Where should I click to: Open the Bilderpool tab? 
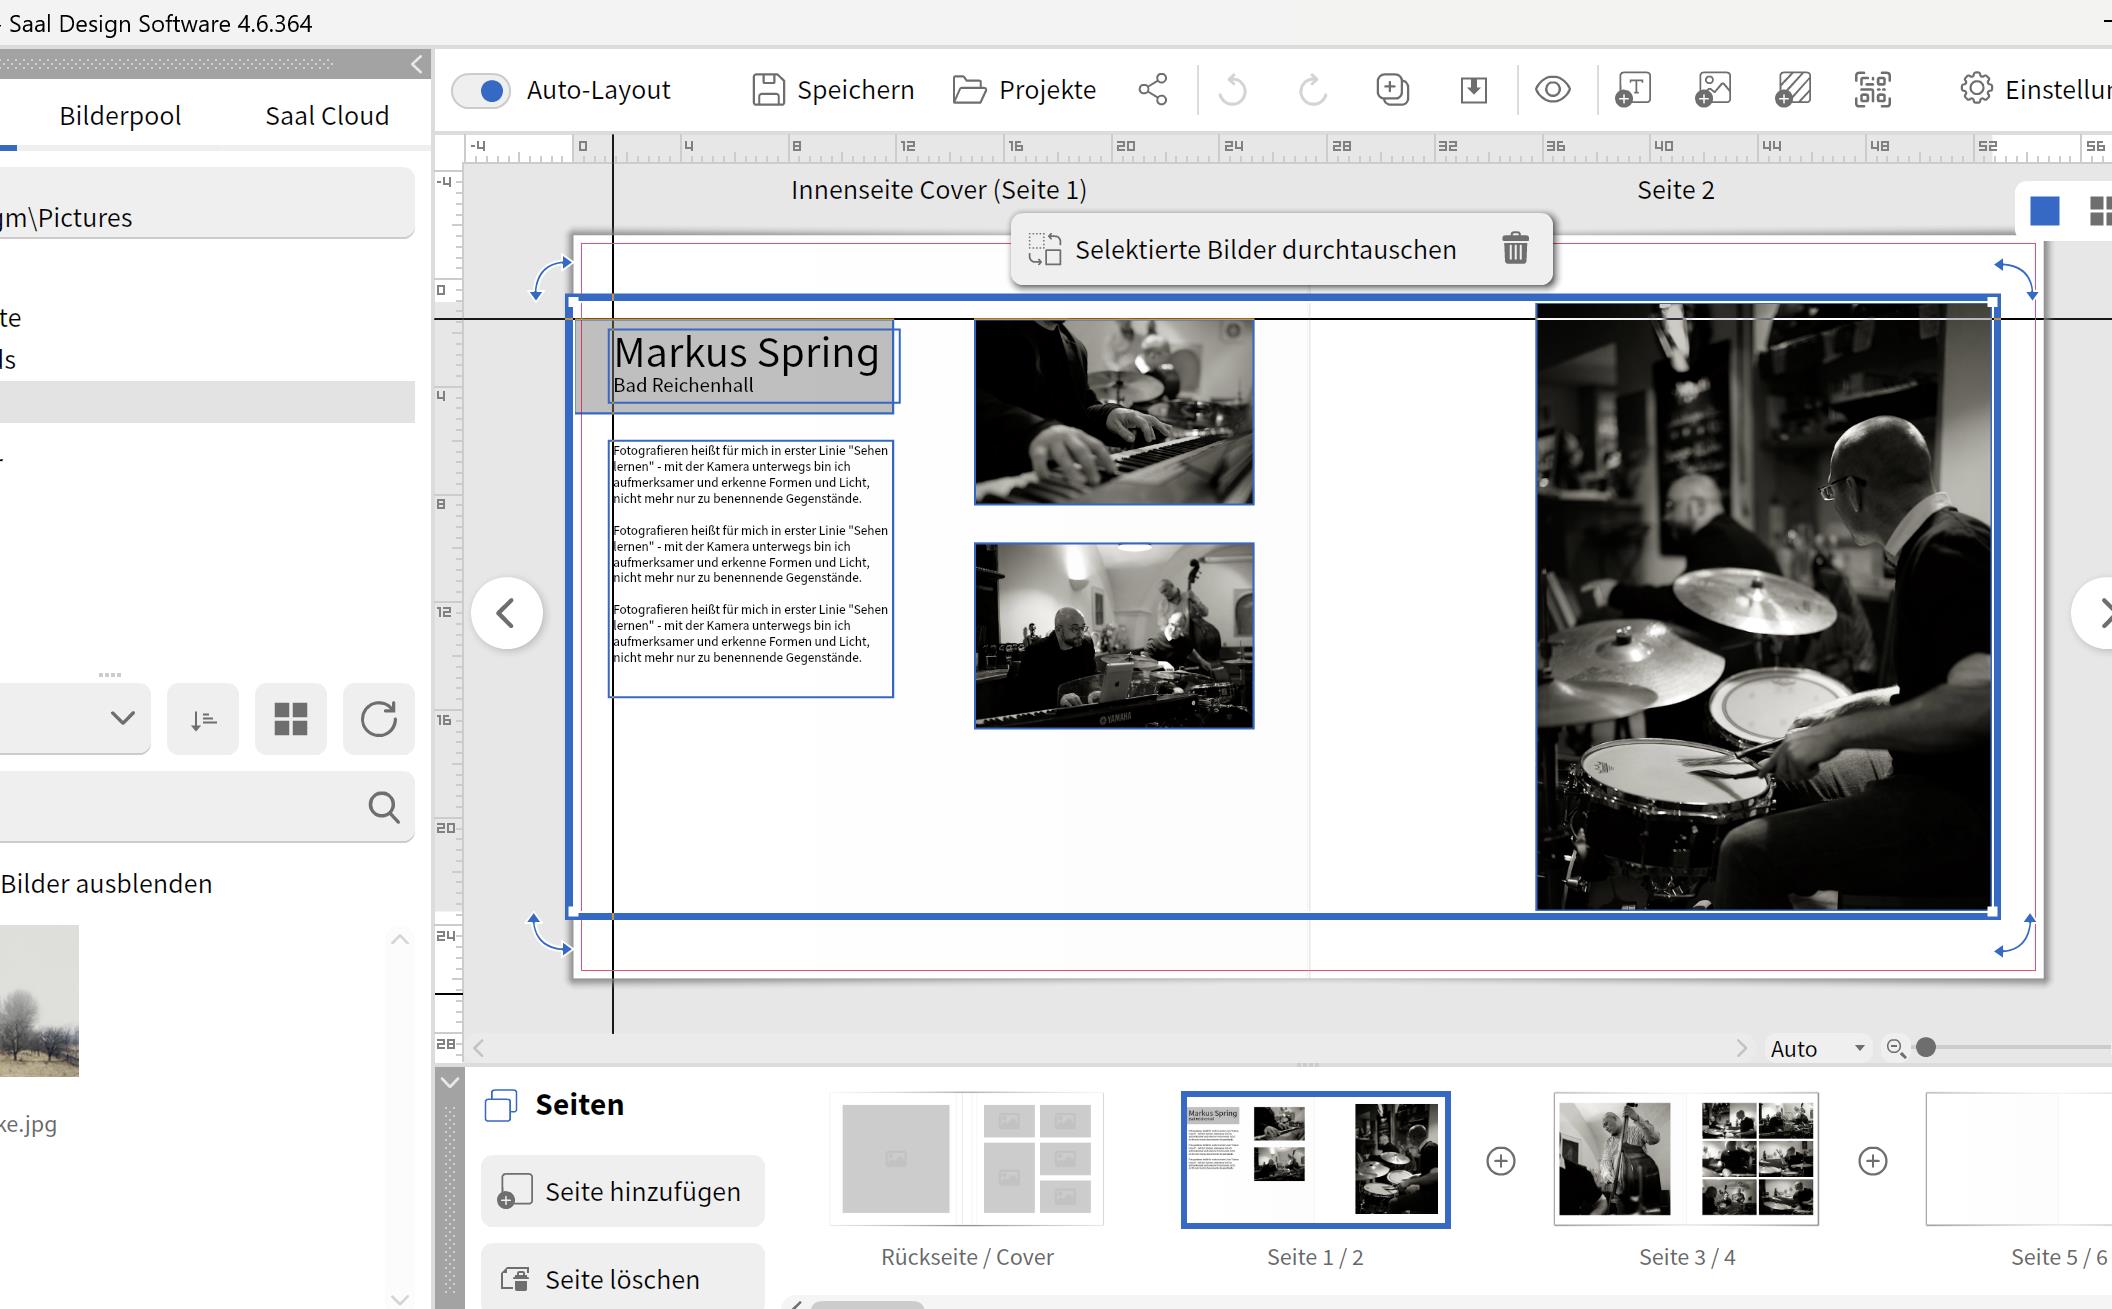point(120,116)
